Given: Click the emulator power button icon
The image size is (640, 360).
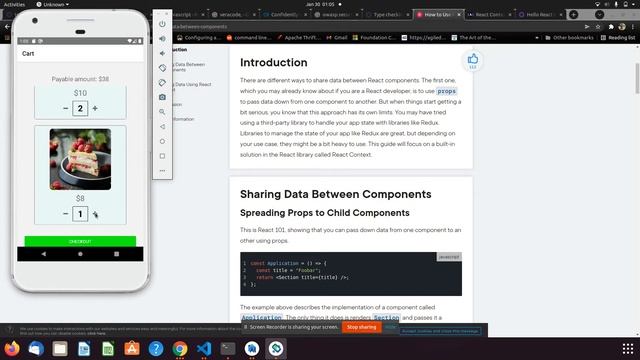Looking at the screenshot, I should 162,24.
